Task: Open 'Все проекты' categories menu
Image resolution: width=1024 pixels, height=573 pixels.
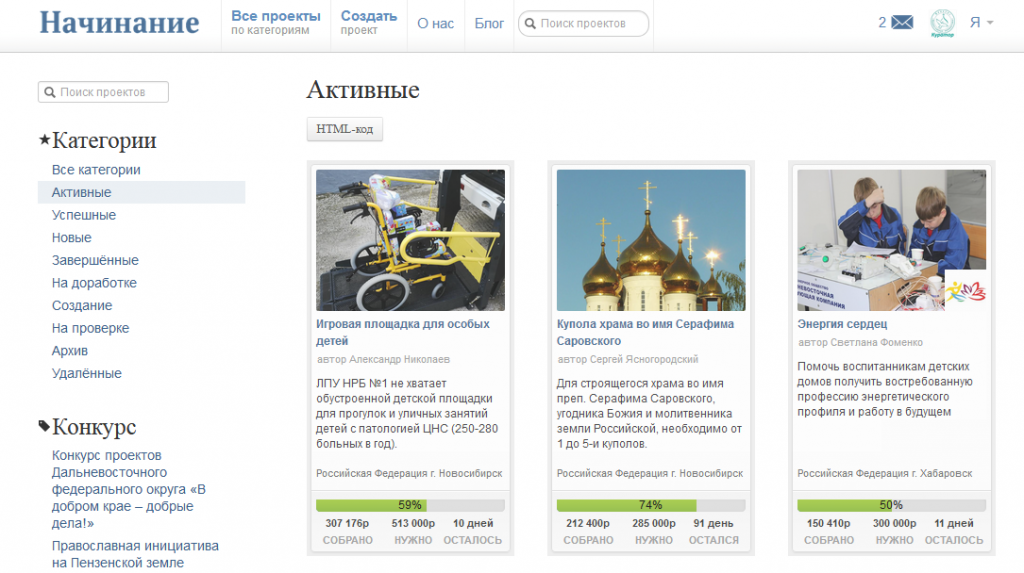Action: click(275, 23)
